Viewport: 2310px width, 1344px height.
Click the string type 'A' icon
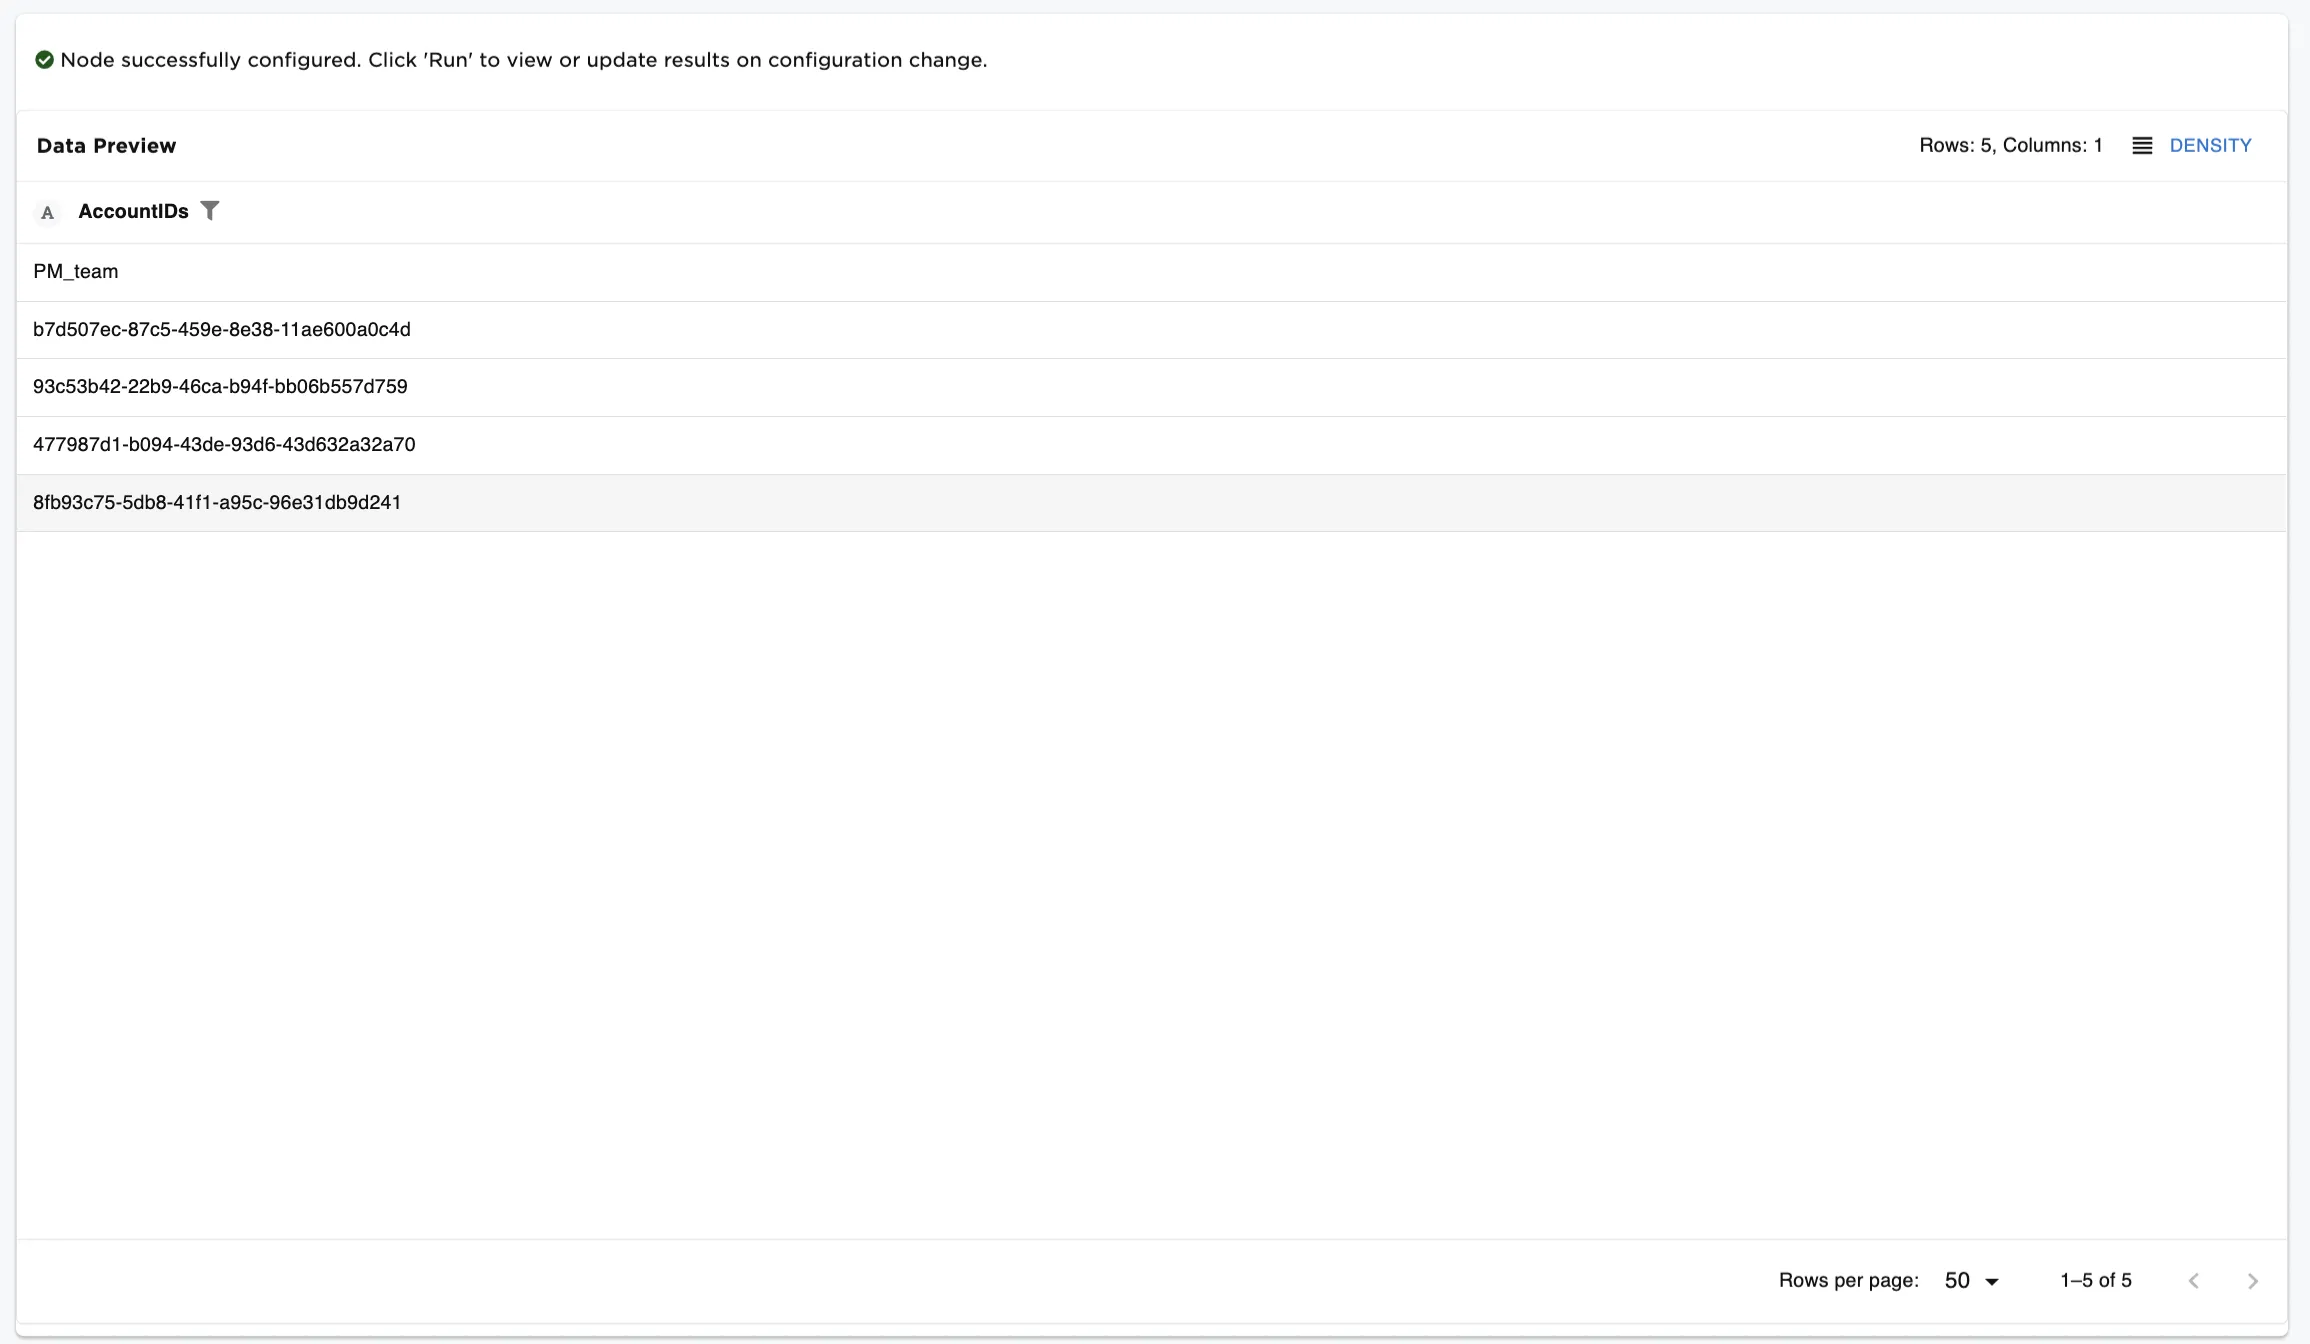pos(47,213)
